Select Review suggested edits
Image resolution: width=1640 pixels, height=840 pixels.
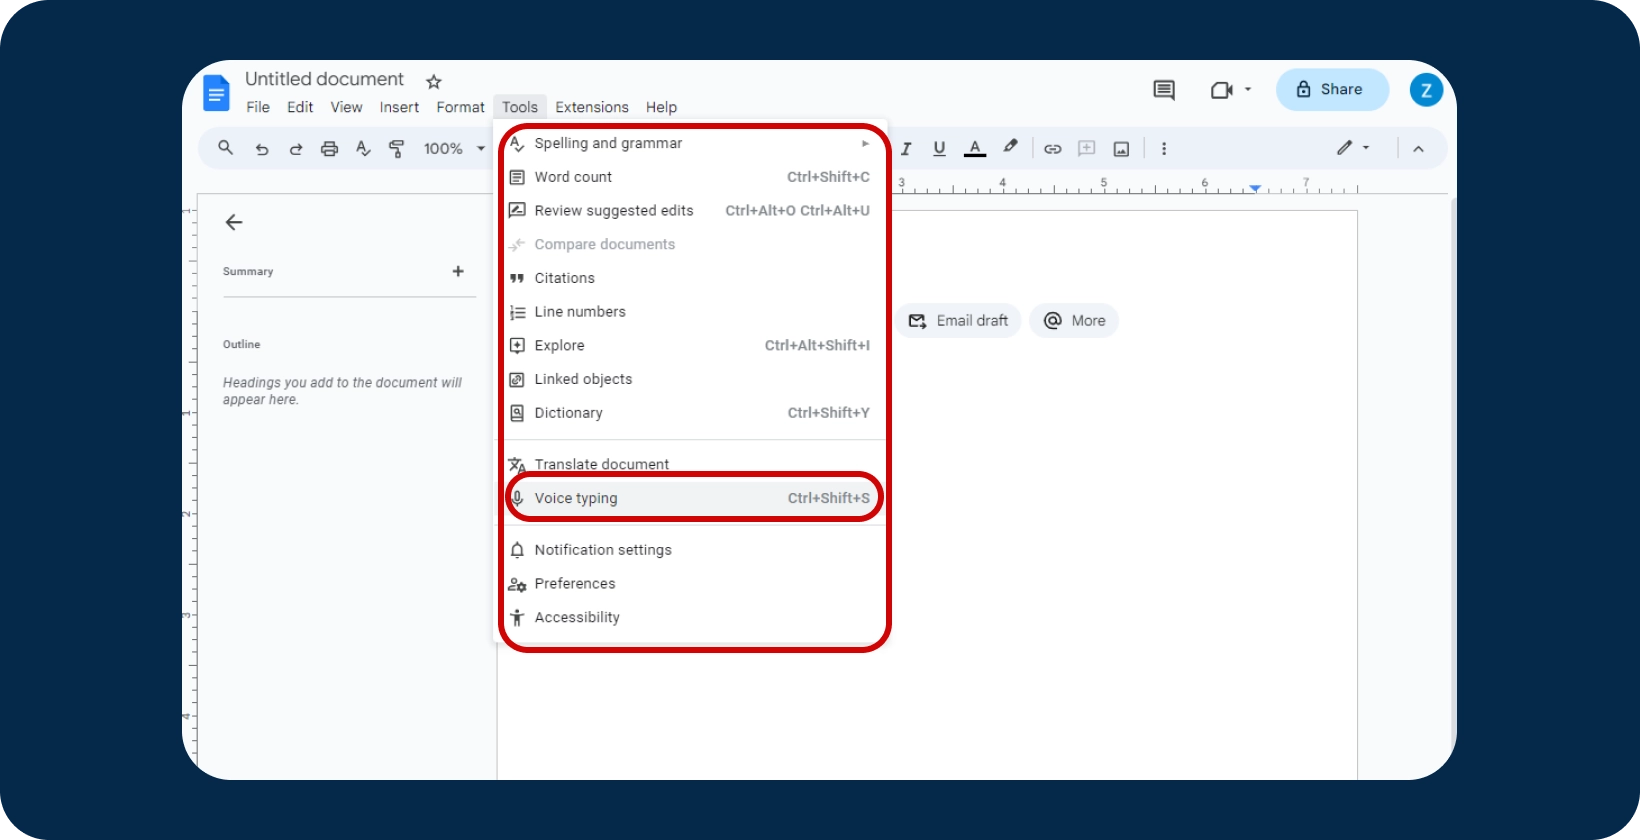[x=691, y=211]
